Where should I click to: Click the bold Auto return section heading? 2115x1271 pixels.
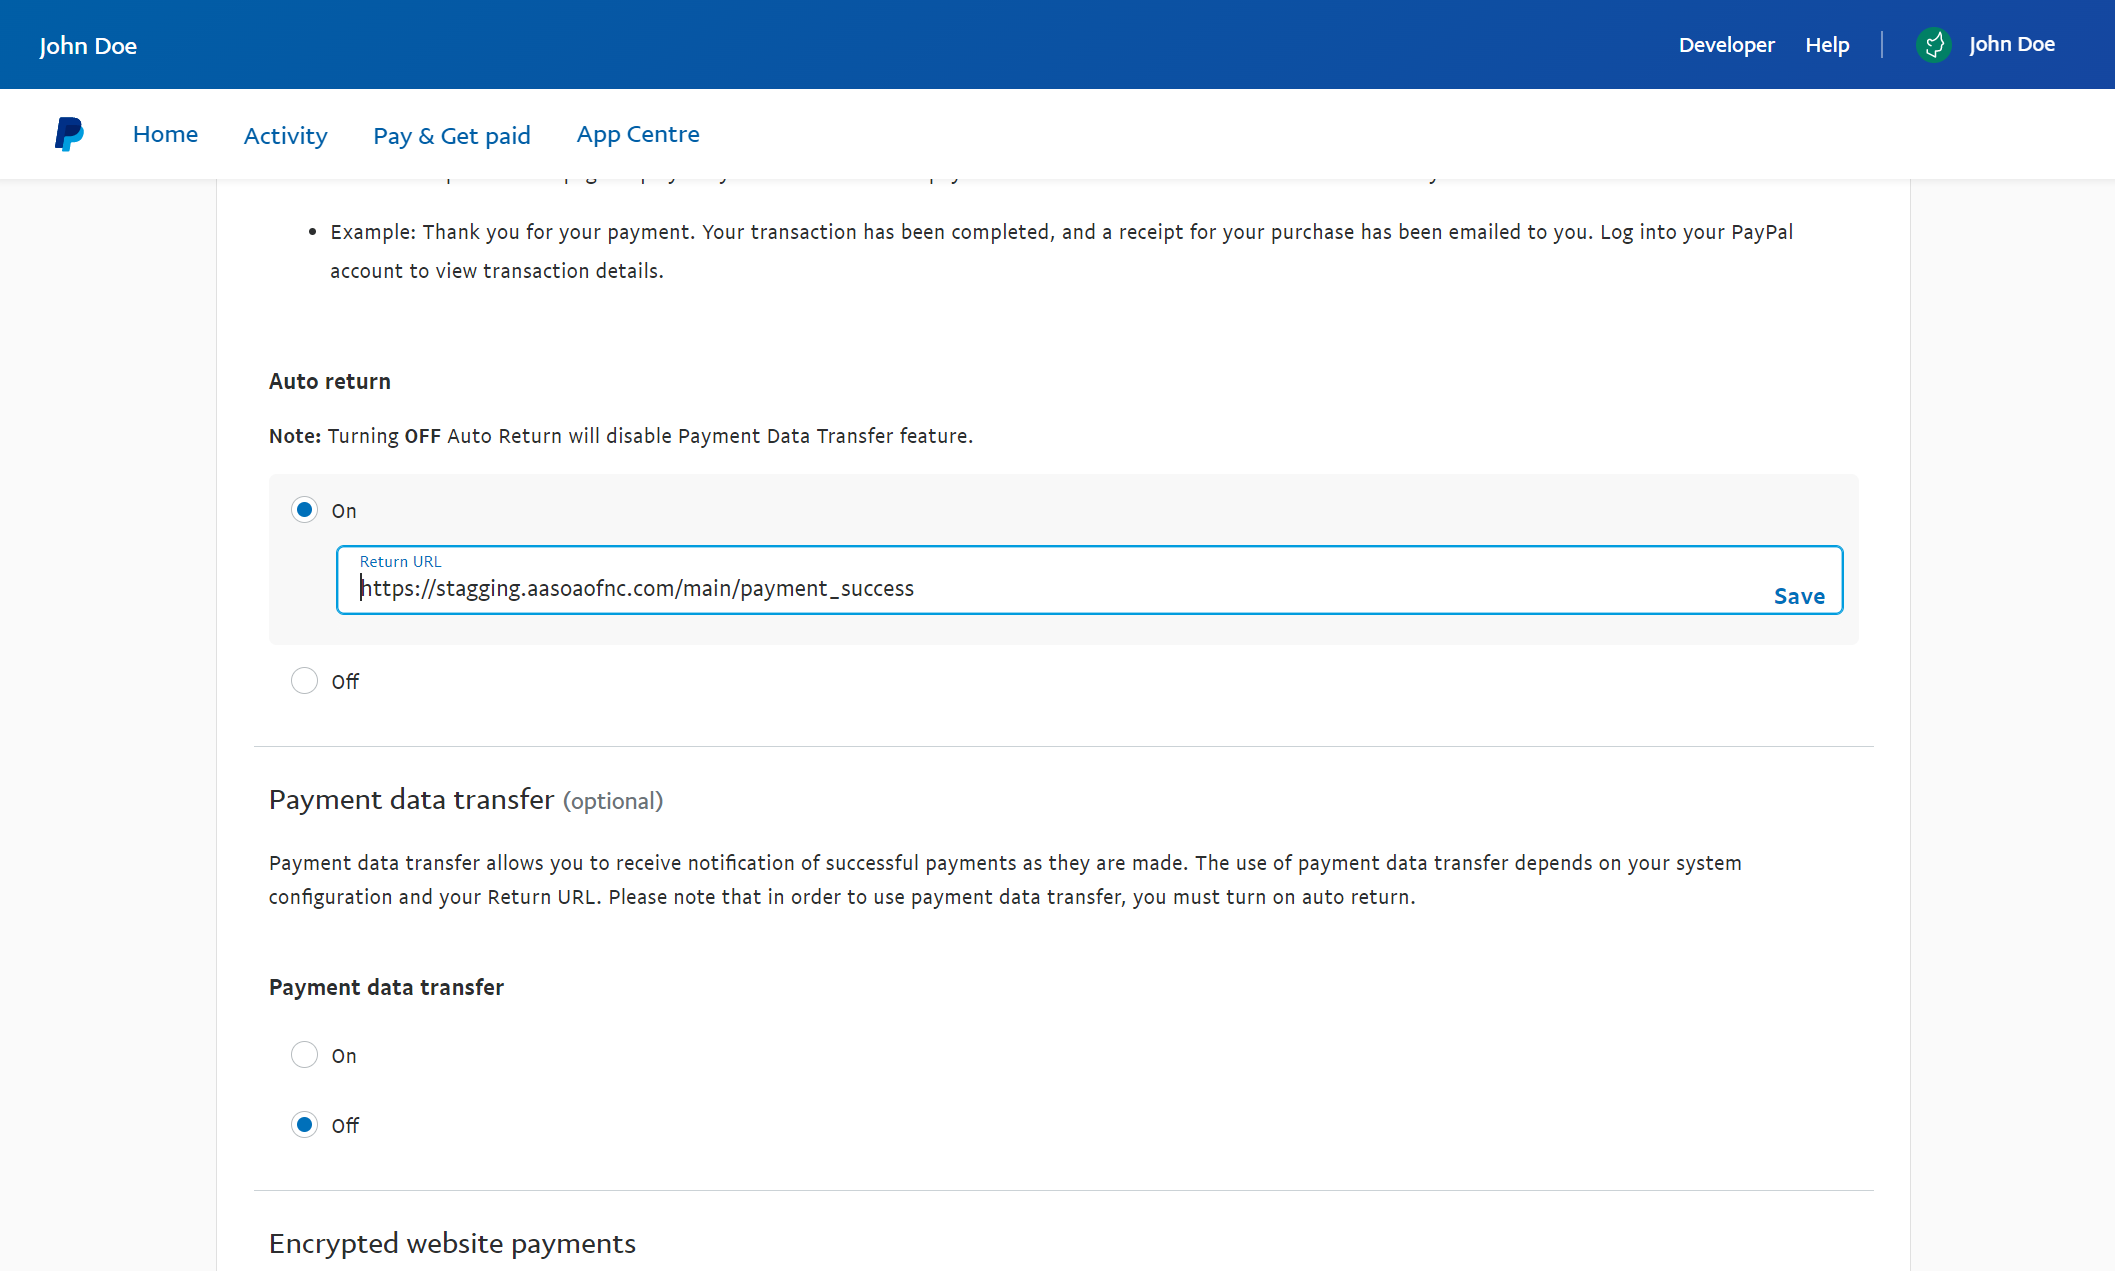click(x=329, y=381)
